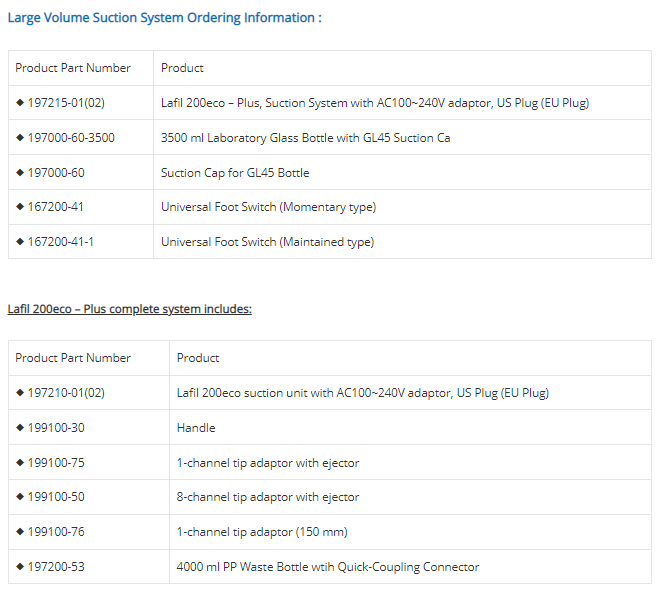The height and width of the screenshot is (598, 671).
Task: Click the underlined Lafil 200eco – Plus complete system heading
Action: coord(130,309)
